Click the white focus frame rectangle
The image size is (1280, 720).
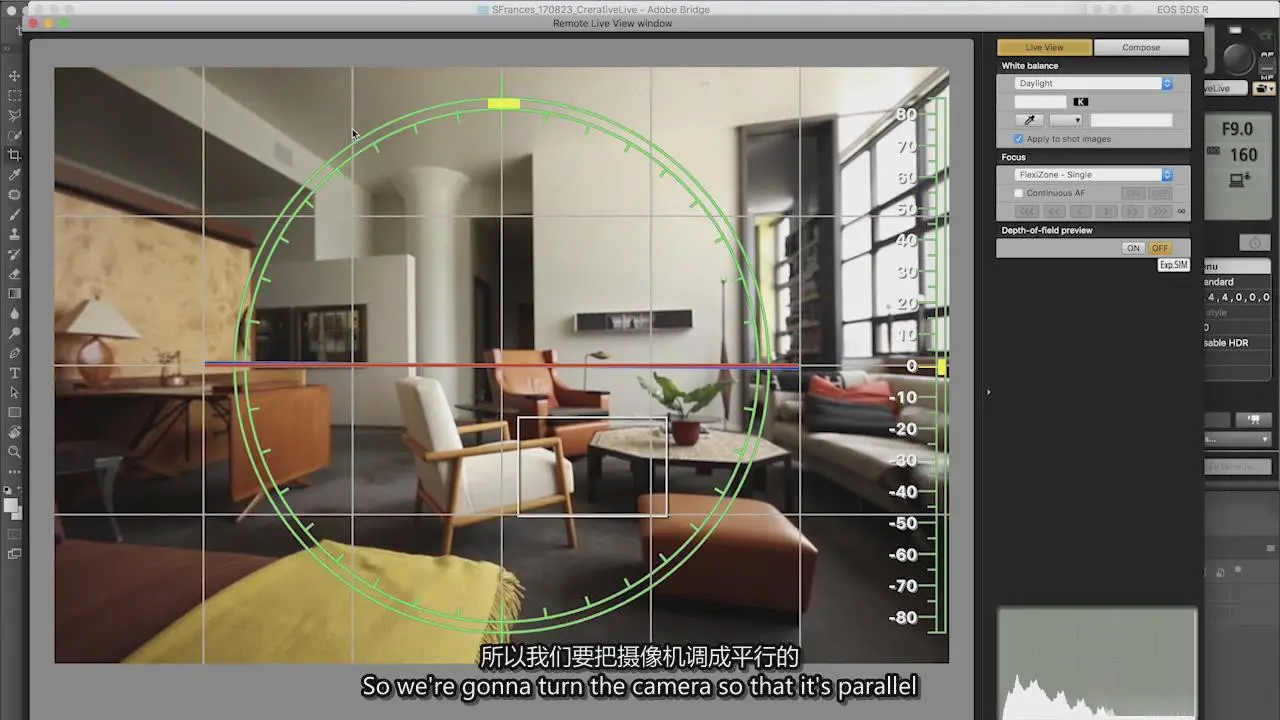click(x=592, y=466)
